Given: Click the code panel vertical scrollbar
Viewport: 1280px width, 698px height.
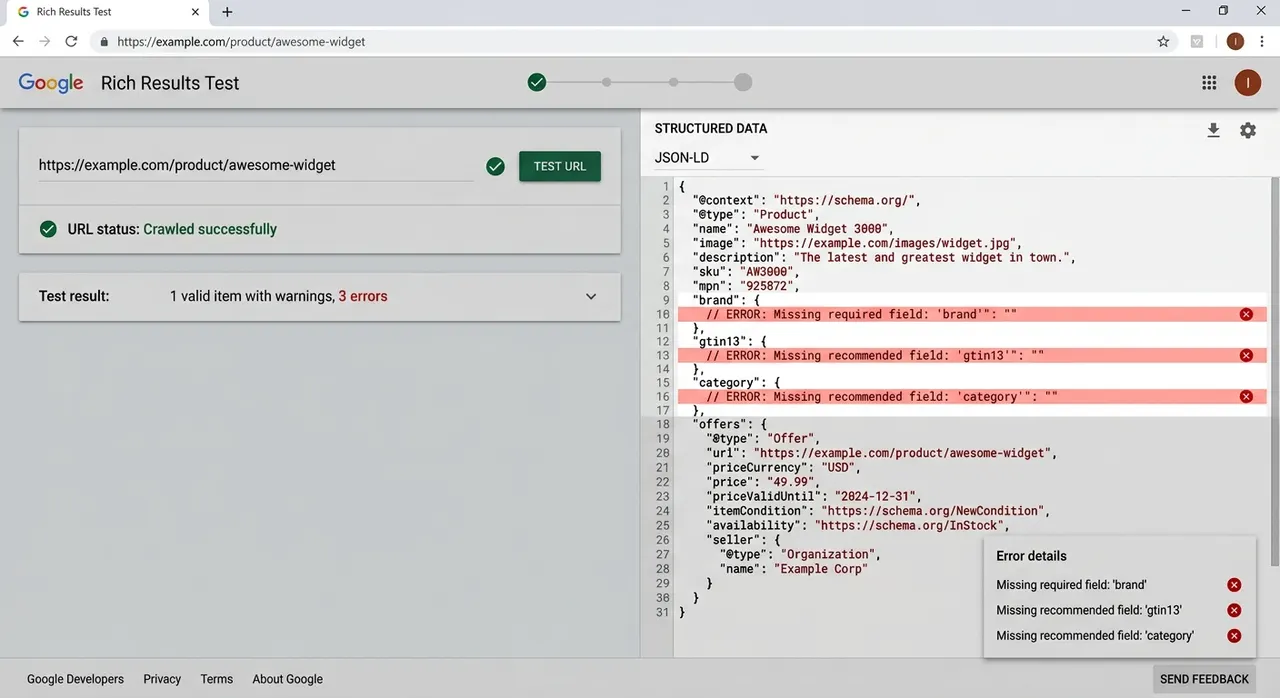Looking at the screenshot, I should 1275,370.
